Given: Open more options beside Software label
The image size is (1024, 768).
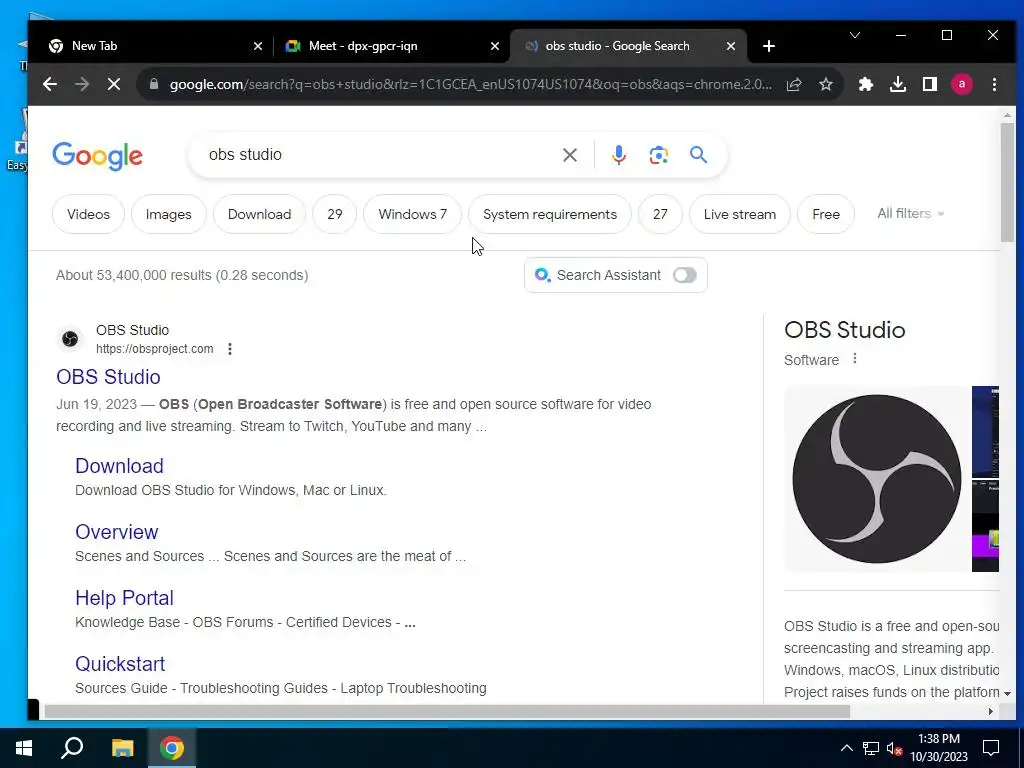Looking at the screenshot, I should pos(855,359).
